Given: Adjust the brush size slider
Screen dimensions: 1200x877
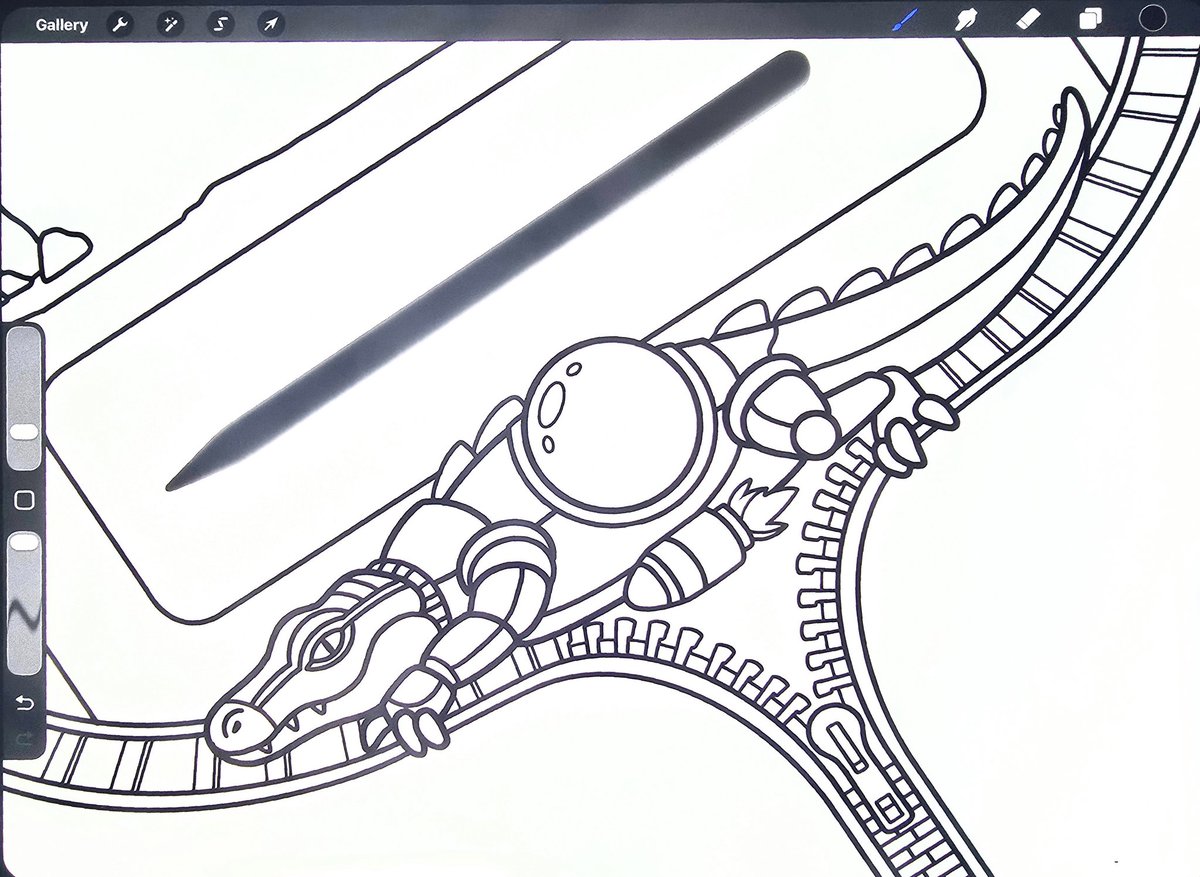Looking at the screenshot, I should [24, 399].
